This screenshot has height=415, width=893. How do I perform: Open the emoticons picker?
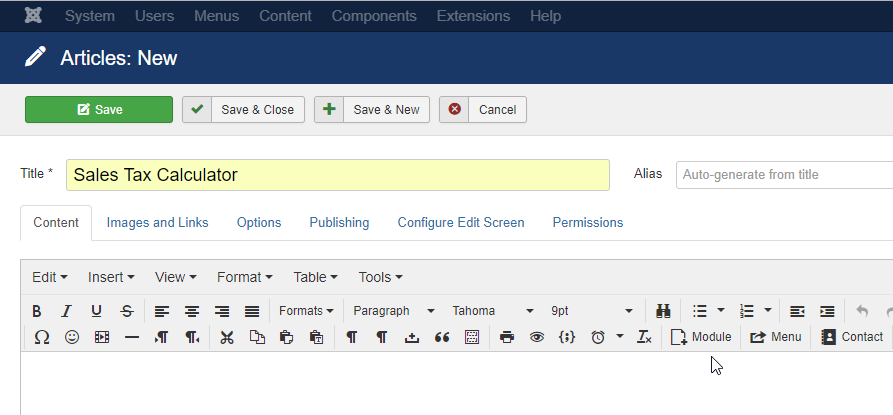pyautogui.click(x=72, y=338)
